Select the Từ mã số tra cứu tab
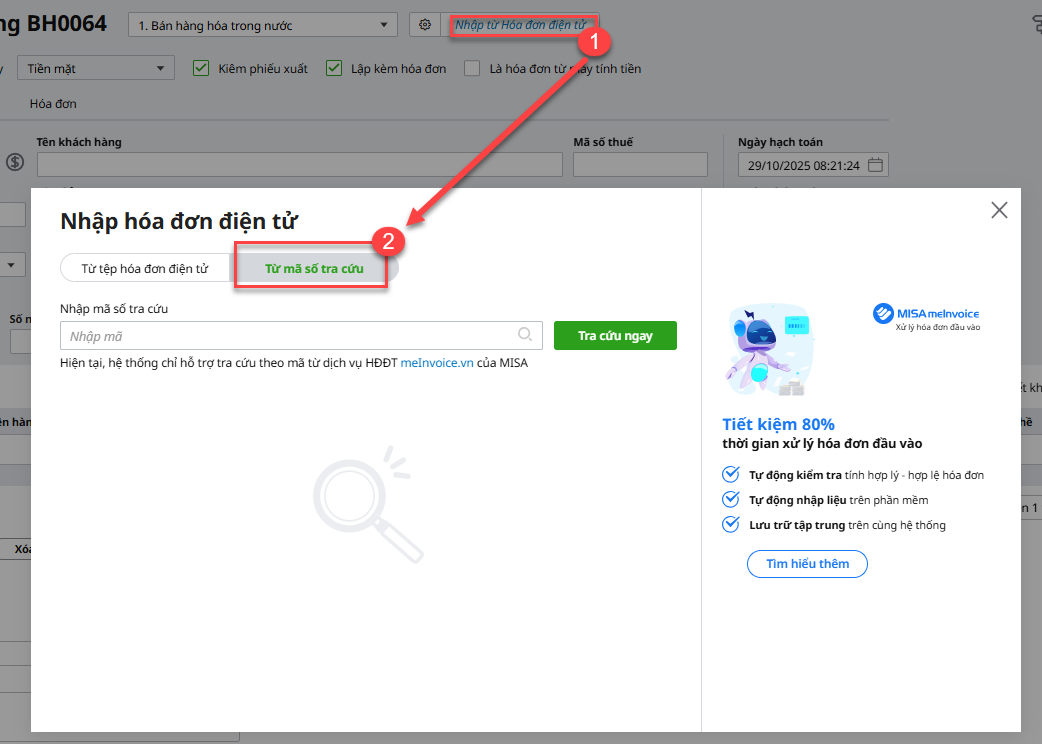 [x=314, y=269]
